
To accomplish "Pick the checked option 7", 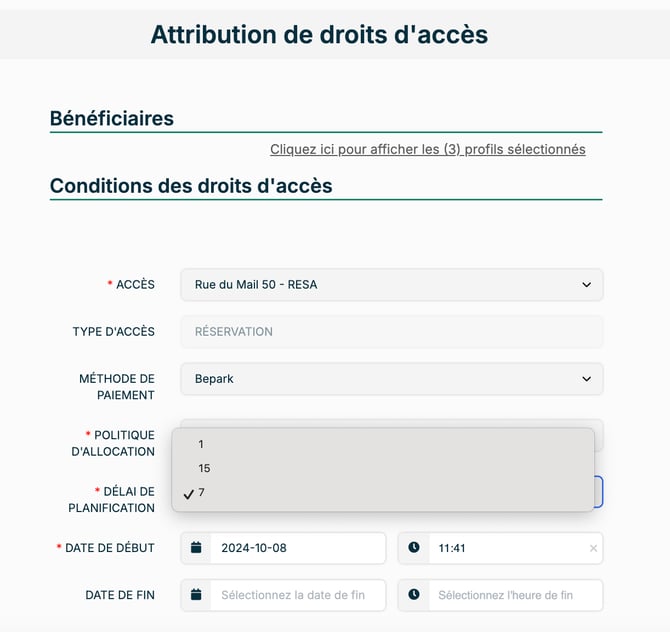I will click(201, 492).
